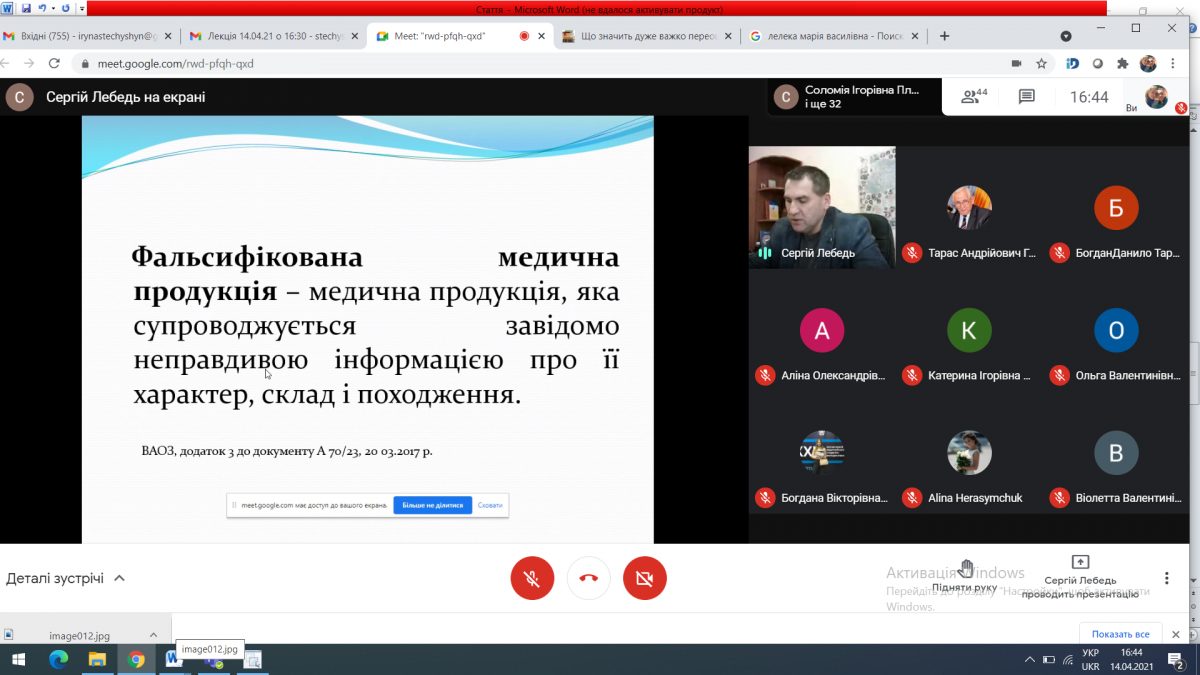Click Більше не ділитися button
The width and height of the screenshot is (1200, 675).
(x=432, y=506)
